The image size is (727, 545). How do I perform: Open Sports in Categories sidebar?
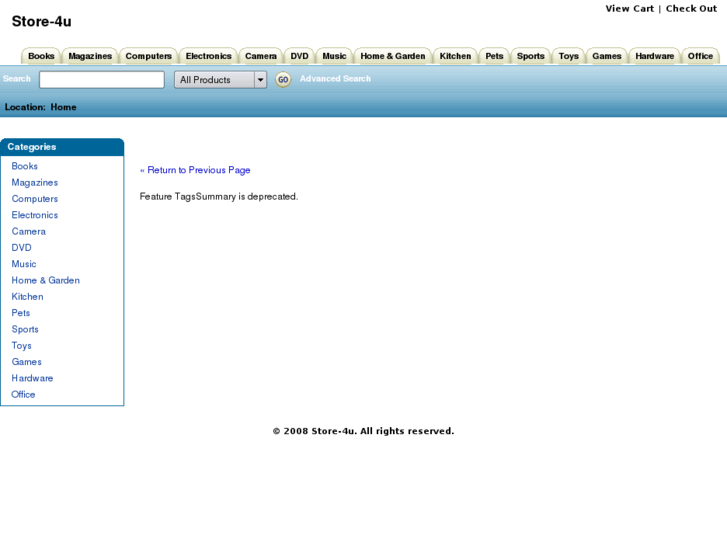(x=25, y=329)
